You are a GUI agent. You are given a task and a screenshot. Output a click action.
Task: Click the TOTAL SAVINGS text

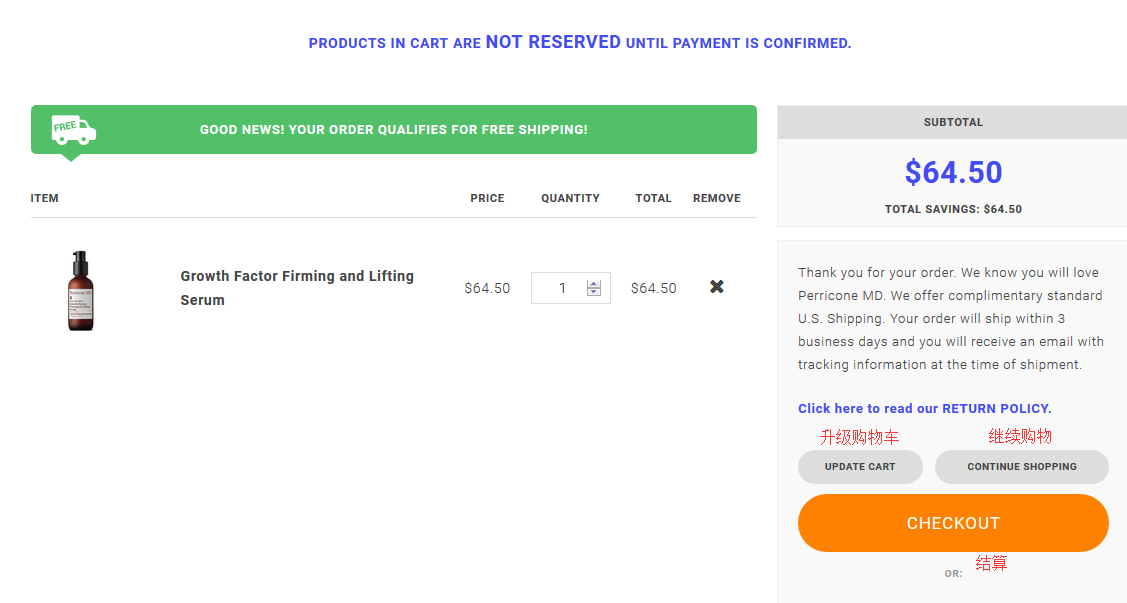[953, 210]
